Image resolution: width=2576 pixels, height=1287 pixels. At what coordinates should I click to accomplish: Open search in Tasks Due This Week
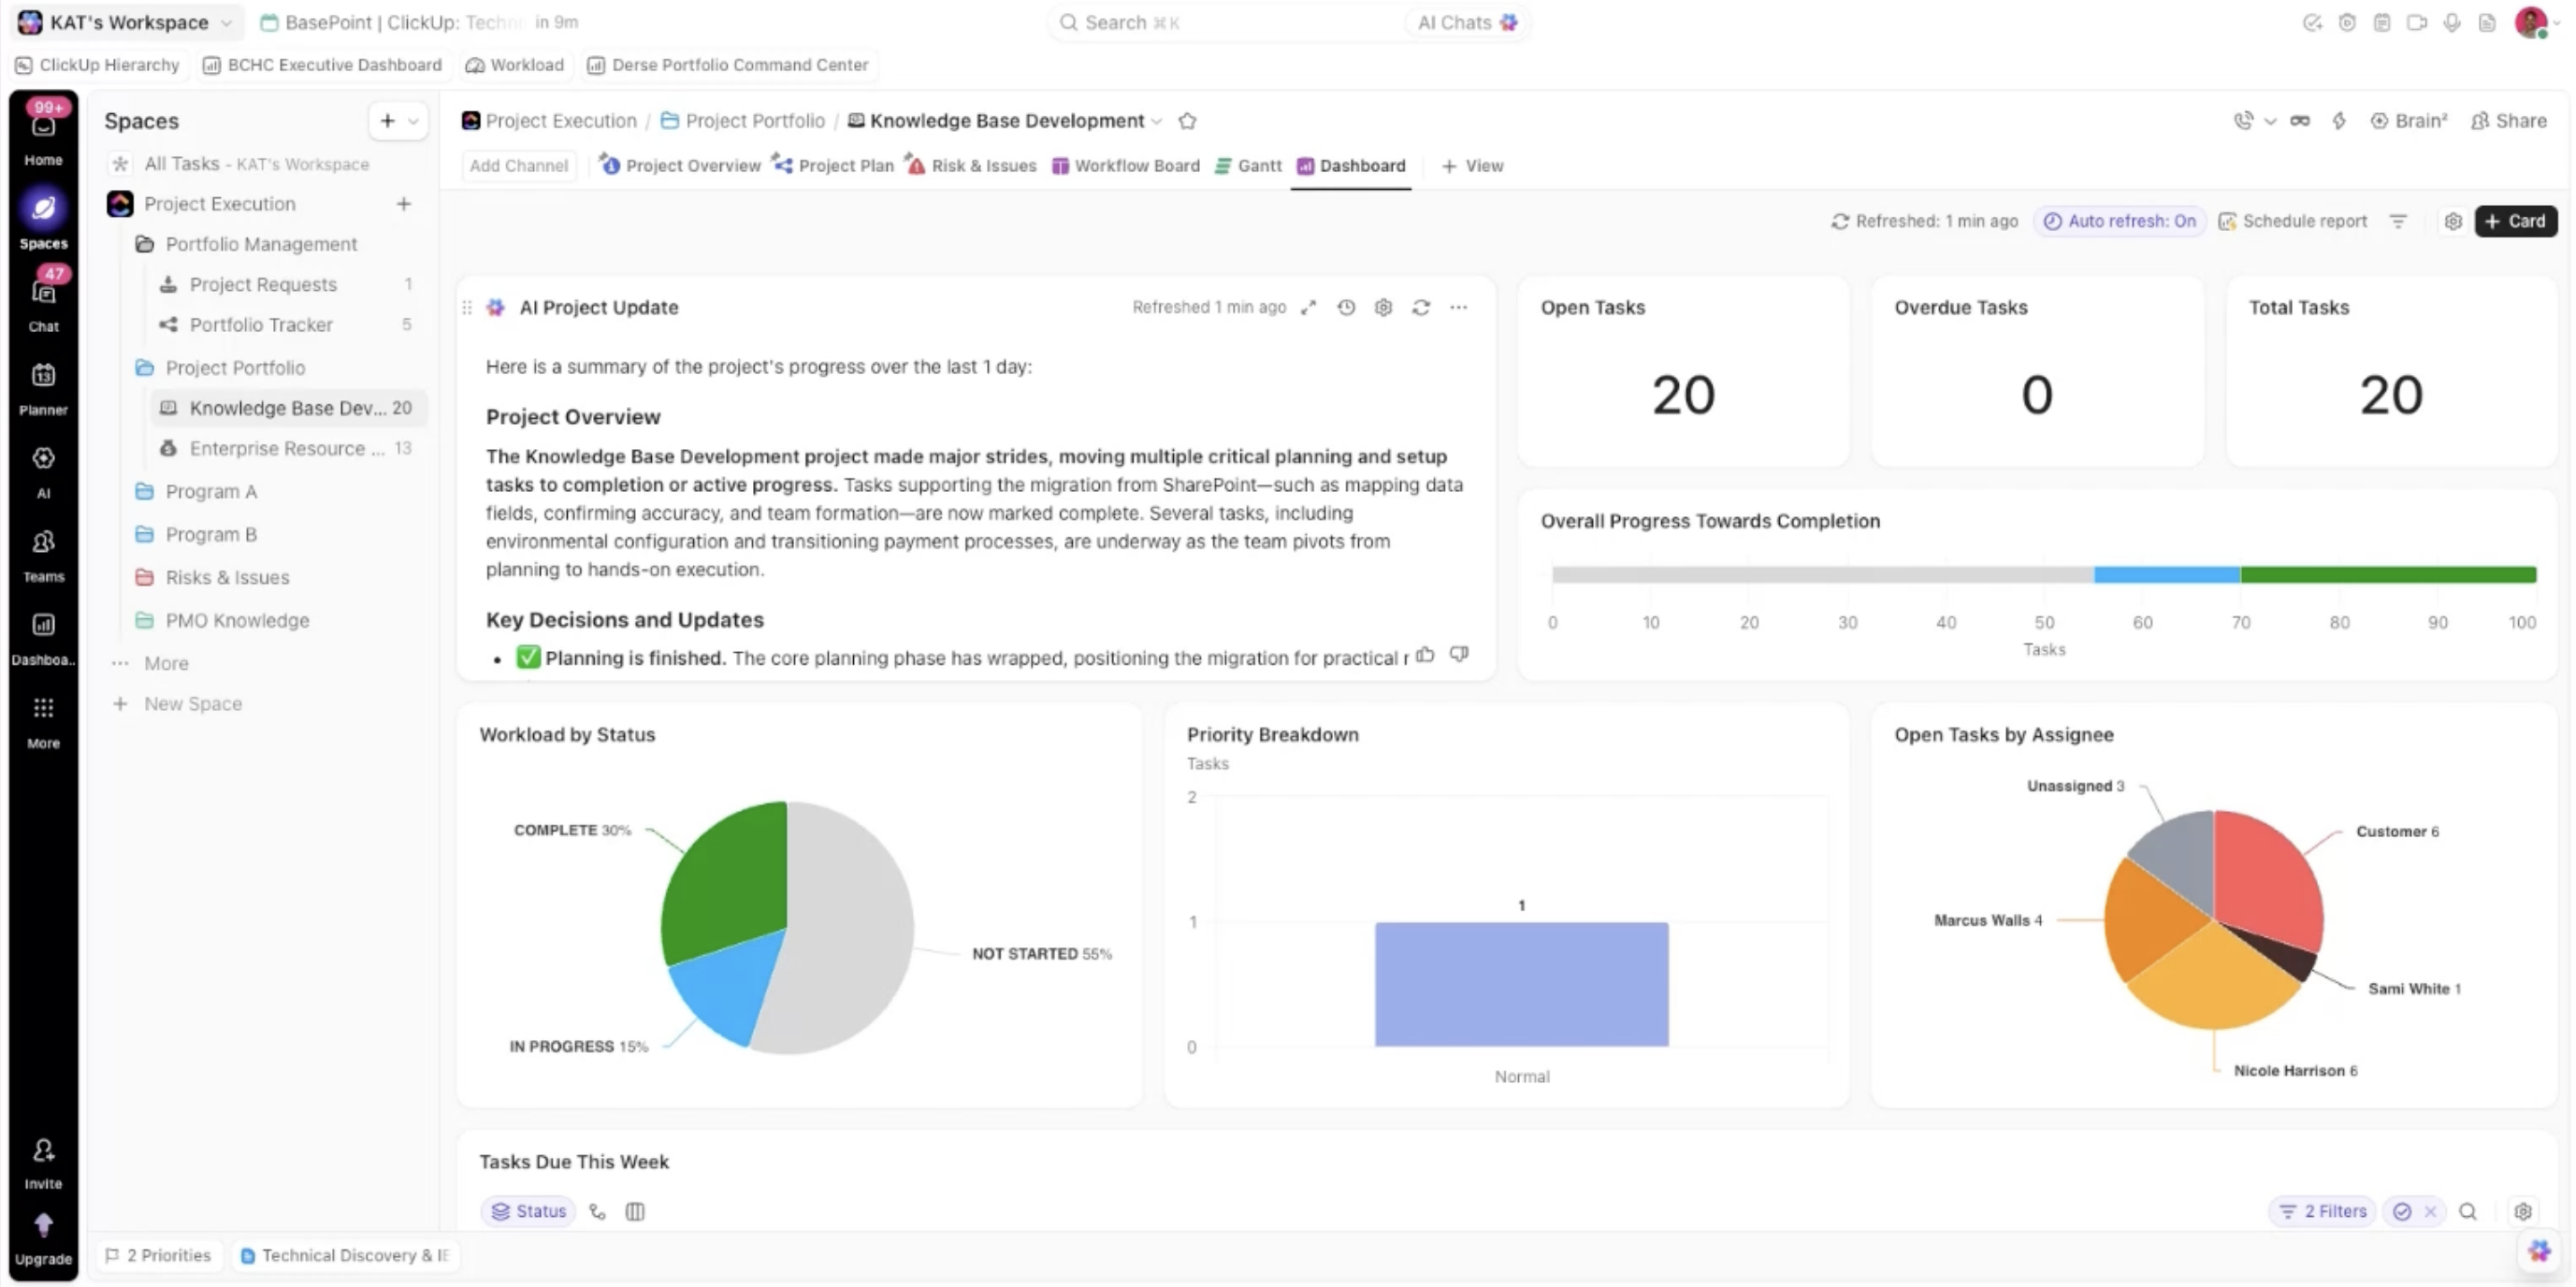(x=2467, y=1212)
